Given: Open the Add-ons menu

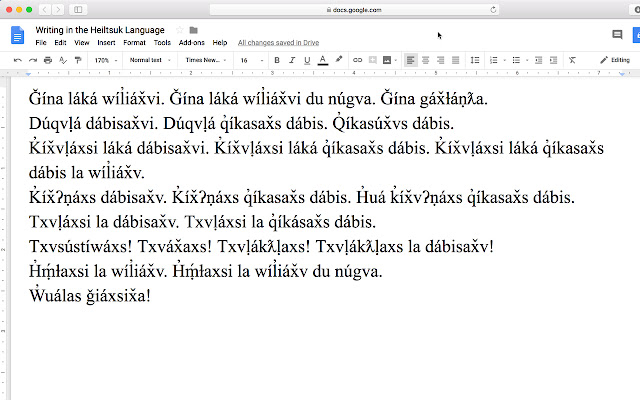Looking at the screenshot, I should (191, 42).
